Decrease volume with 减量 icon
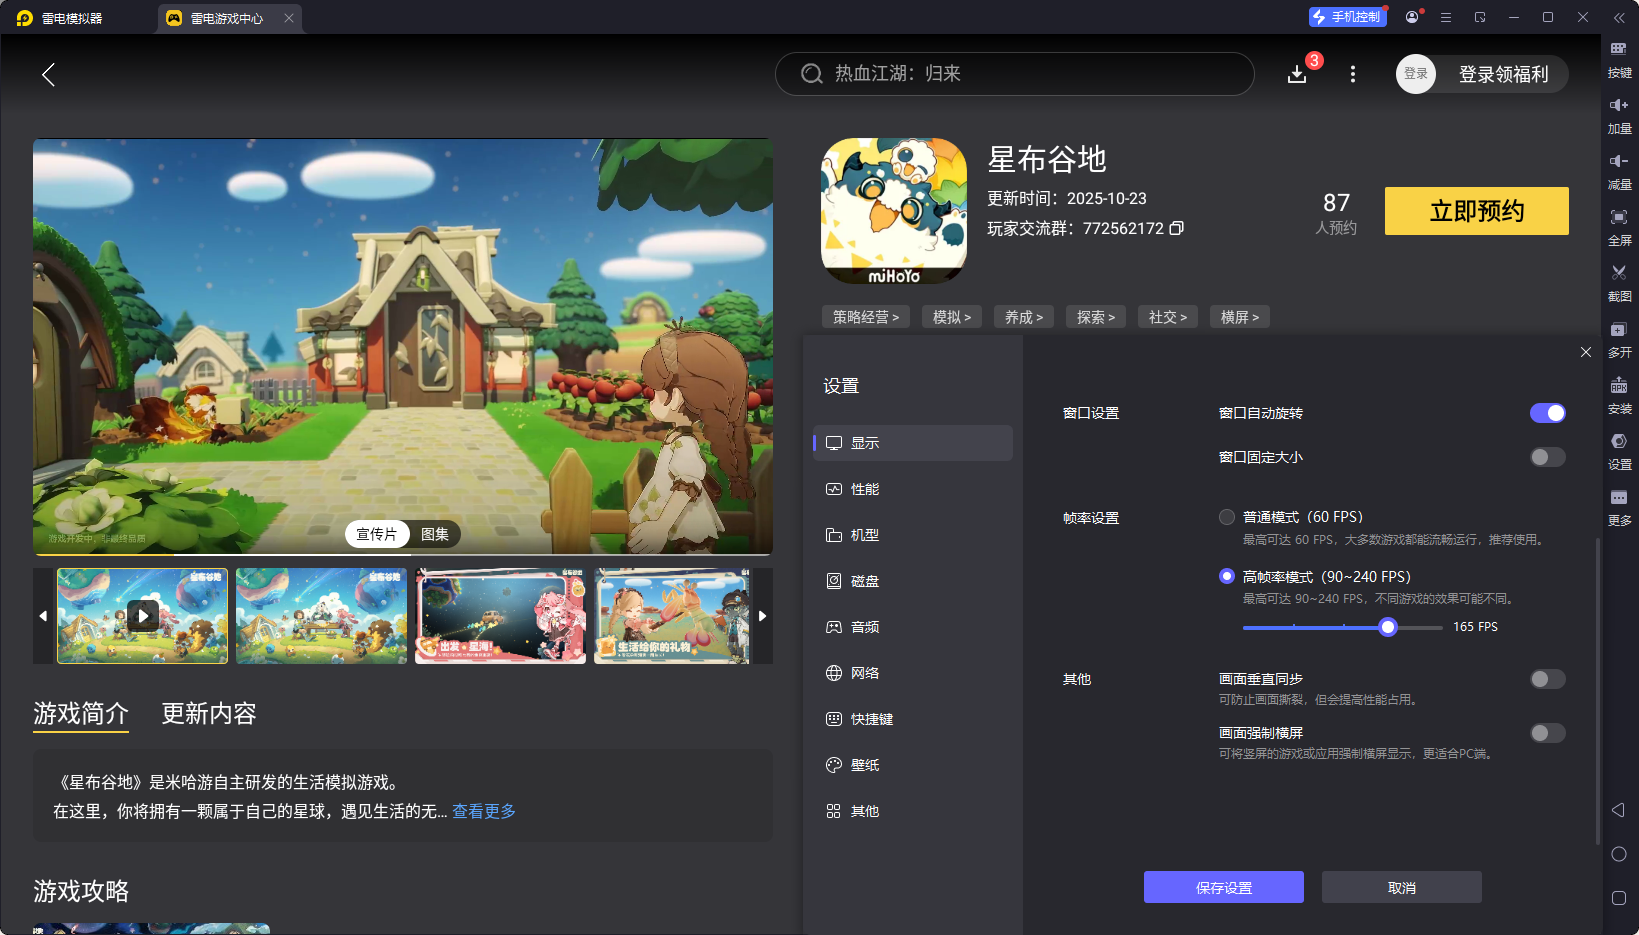The width and height of the screenshot is (1639, 935). (1619, 171)
